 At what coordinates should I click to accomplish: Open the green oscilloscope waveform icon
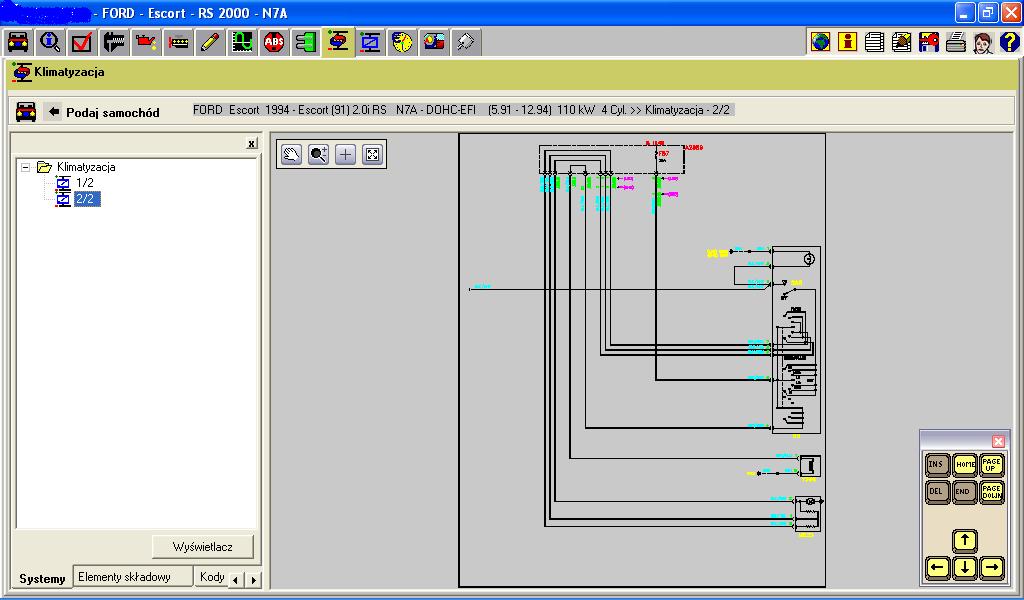[242, 42]
